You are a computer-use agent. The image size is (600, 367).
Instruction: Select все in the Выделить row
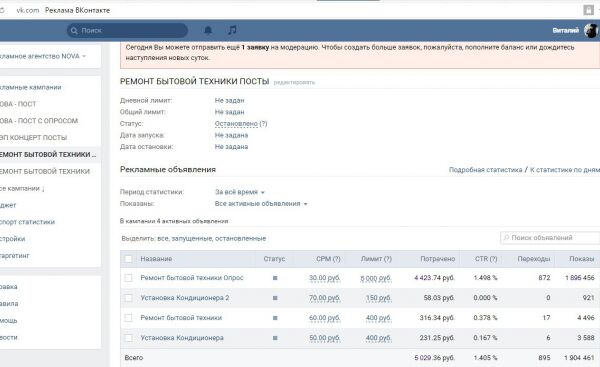[163, 238]
